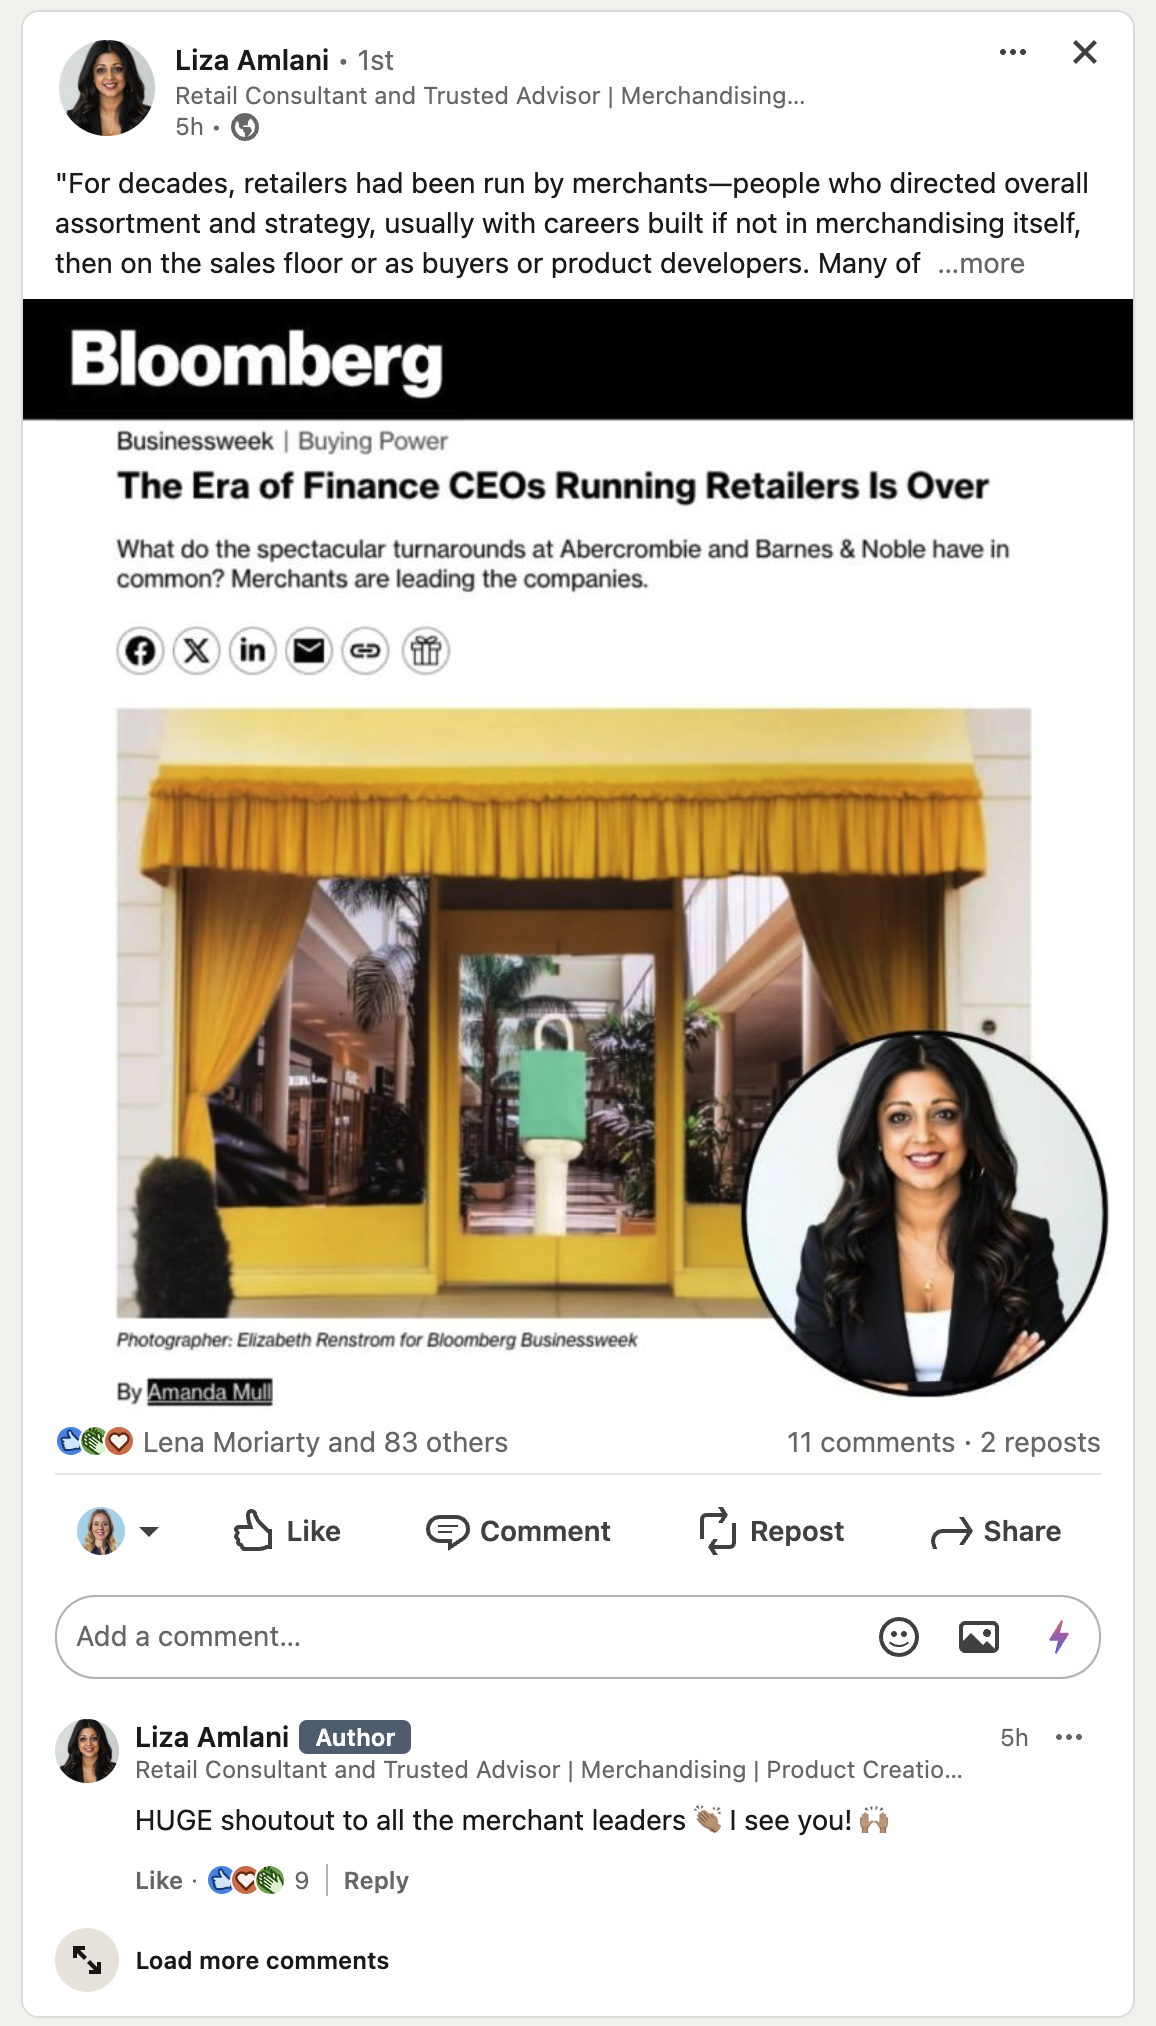Close the post overlay
This screenshot has width=1156, height=2026.
(1085, 52)
